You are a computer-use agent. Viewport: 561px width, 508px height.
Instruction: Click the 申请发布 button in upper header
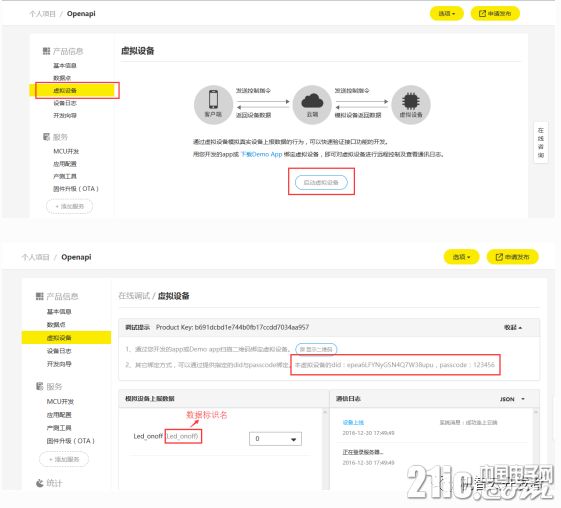pos(495,14)
